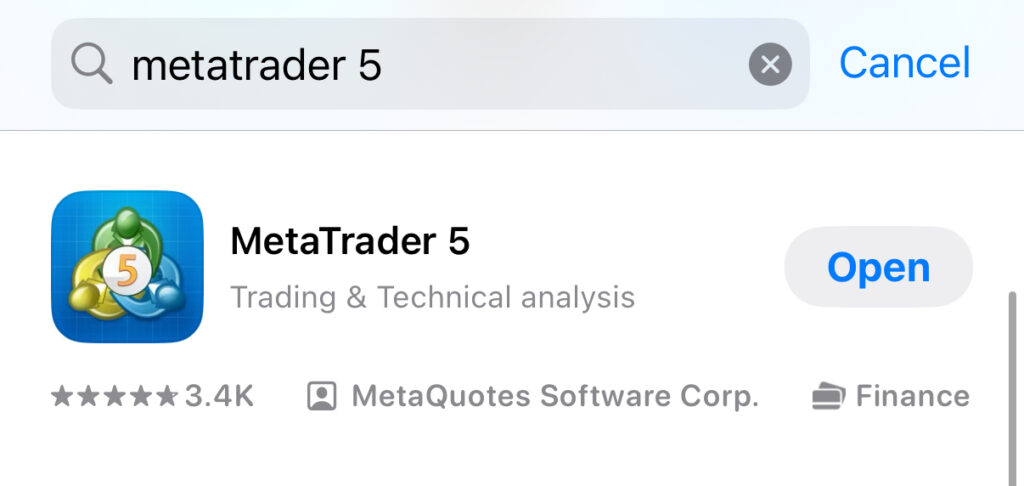This screenshot has height=486, width=1024.
Task: Click the first rating star
Action: 62,397
